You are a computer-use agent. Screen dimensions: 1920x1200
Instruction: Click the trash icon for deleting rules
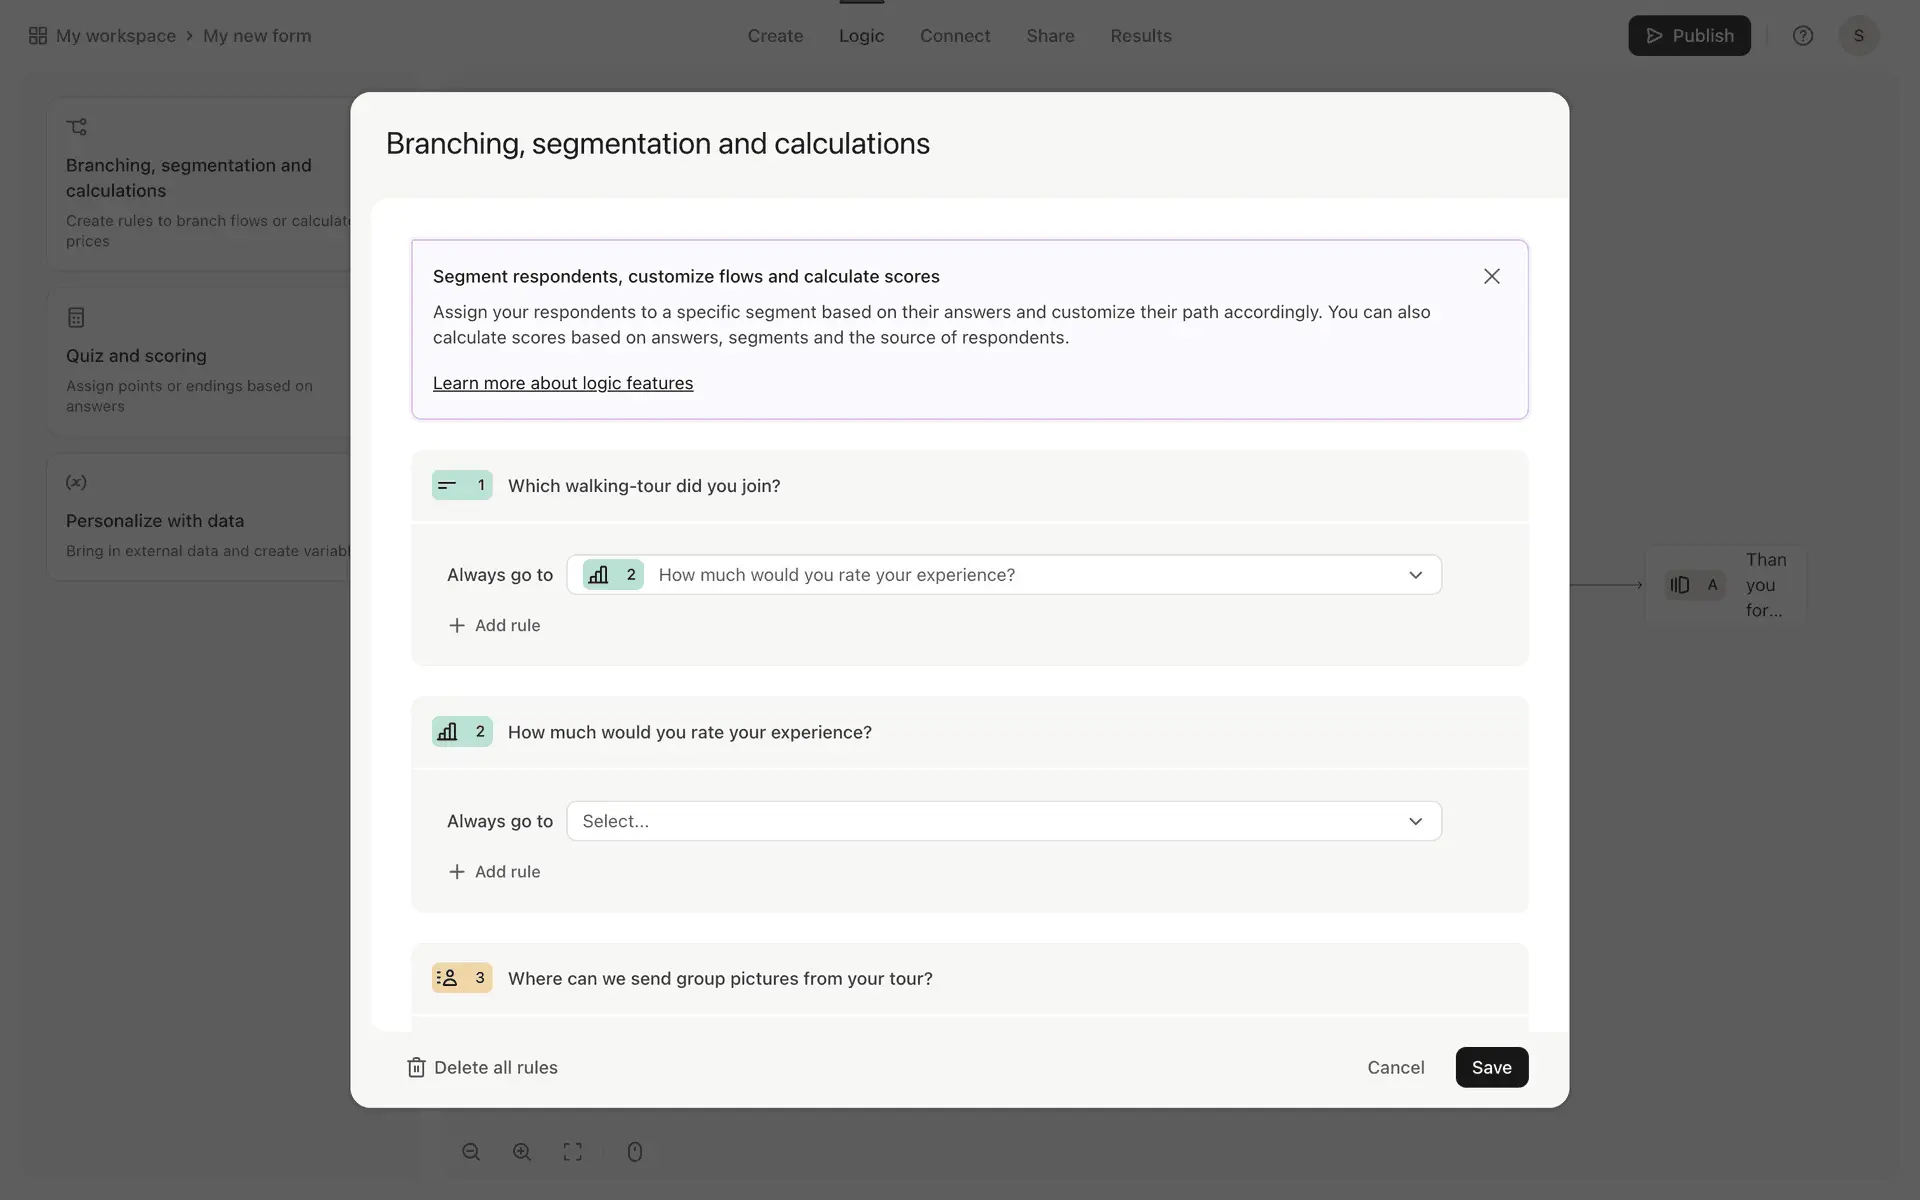click(416, 1068)
